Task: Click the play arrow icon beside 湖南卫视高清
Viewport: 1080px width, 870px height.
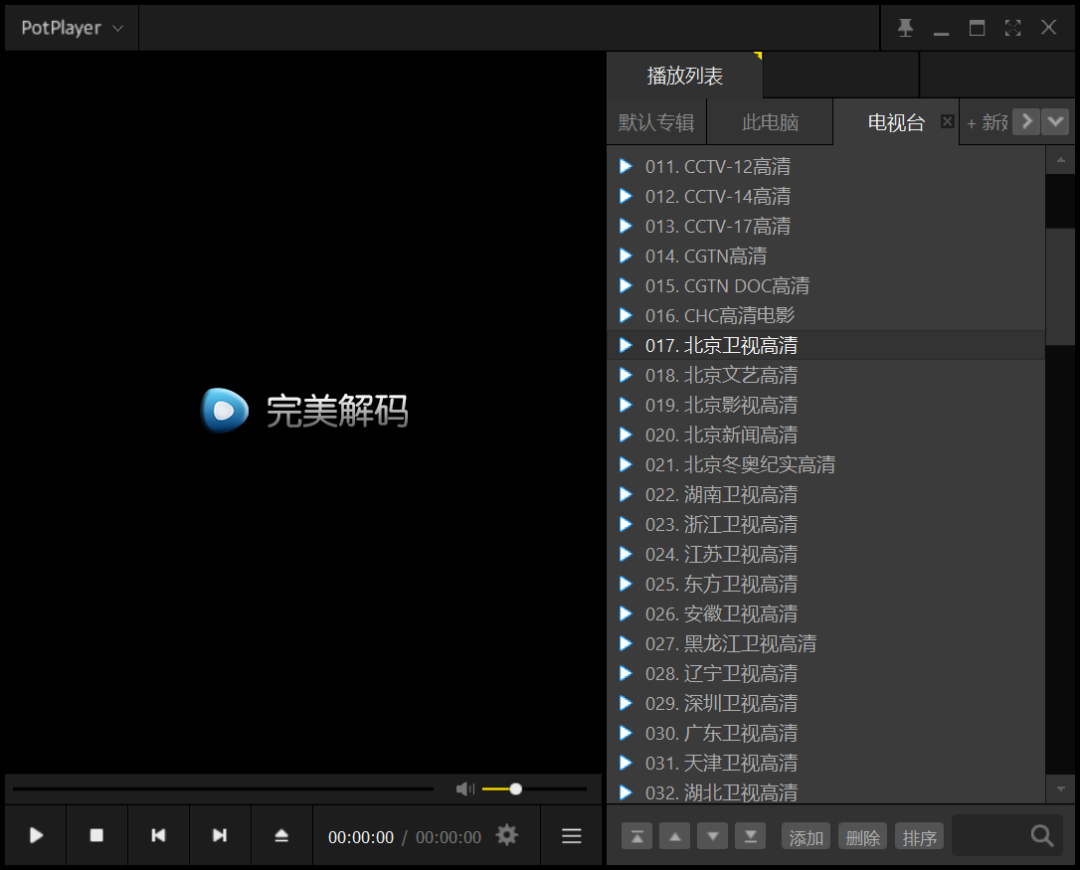Action: (625, 494)
